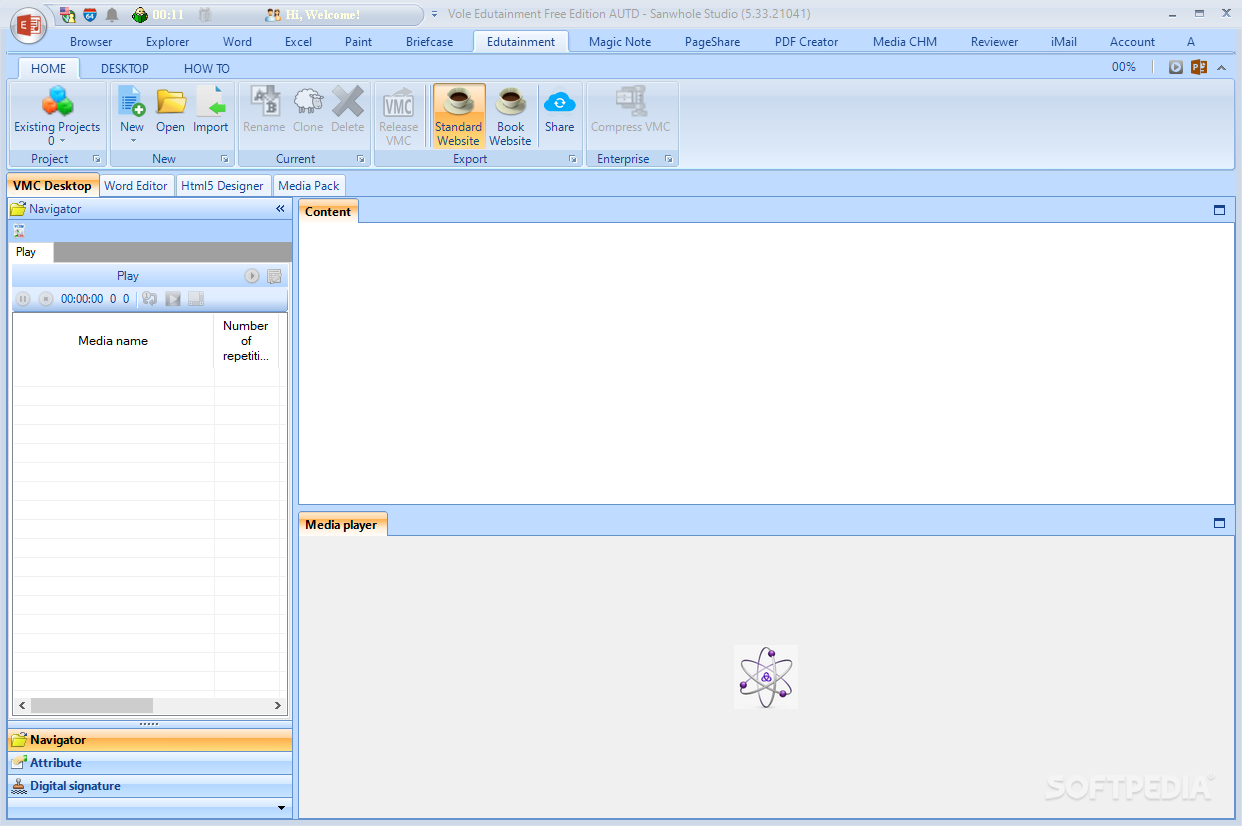The image size is (1242, 826).
Task: Click the US flag language icon
Action: [67, 15]
